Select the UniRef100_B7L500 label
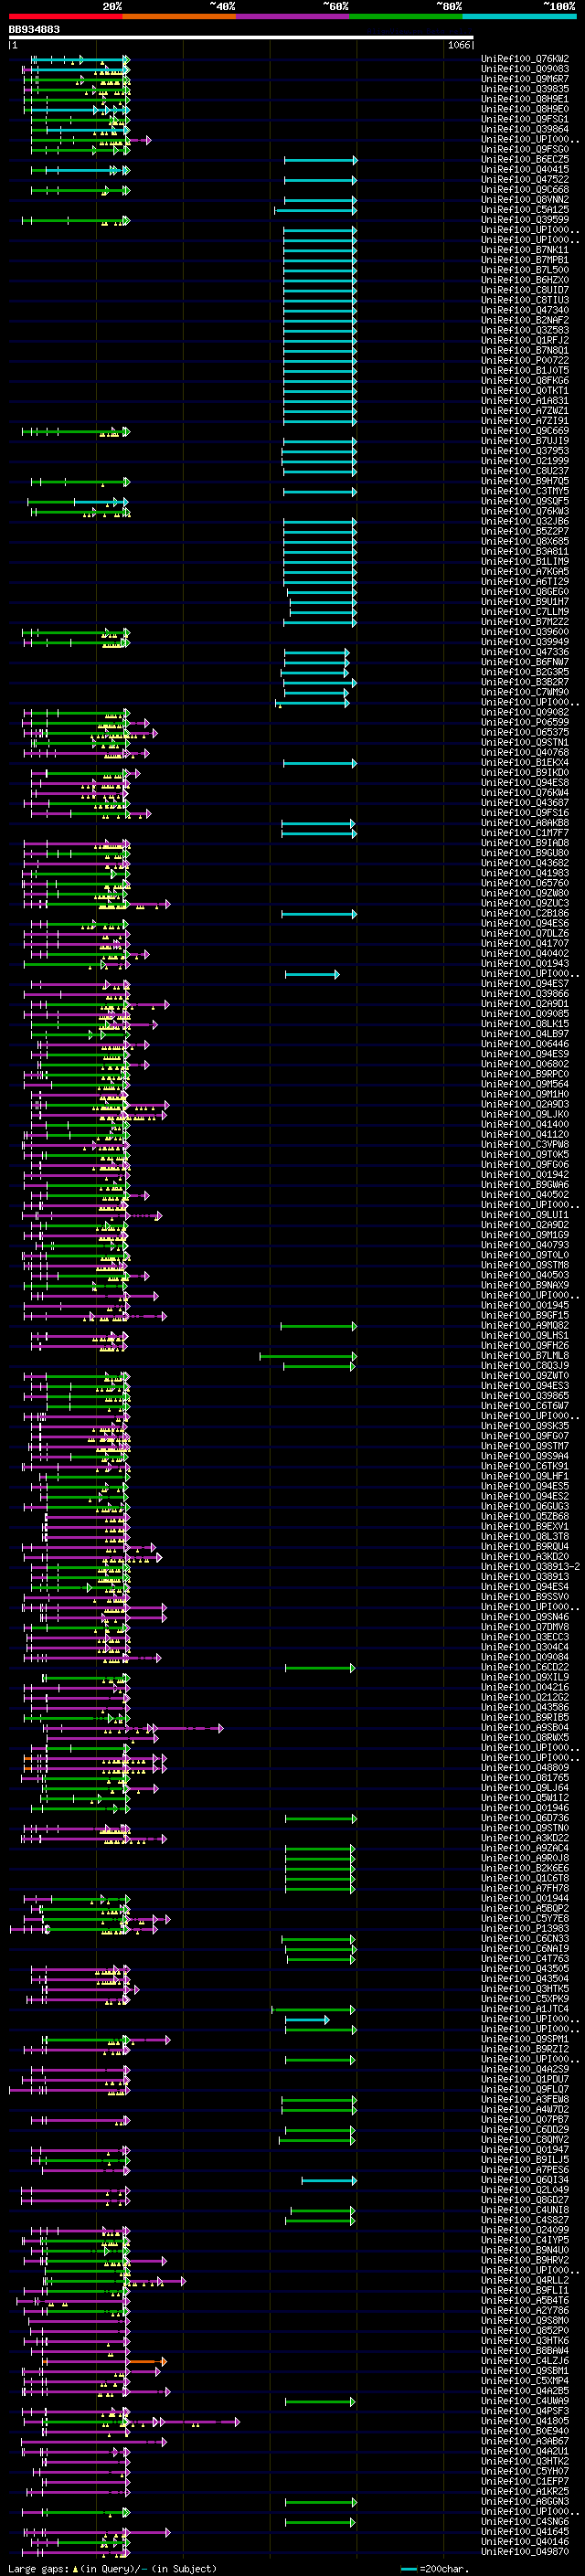The height and width of the screenshot is (2576, 585). (x=525, y=270)
